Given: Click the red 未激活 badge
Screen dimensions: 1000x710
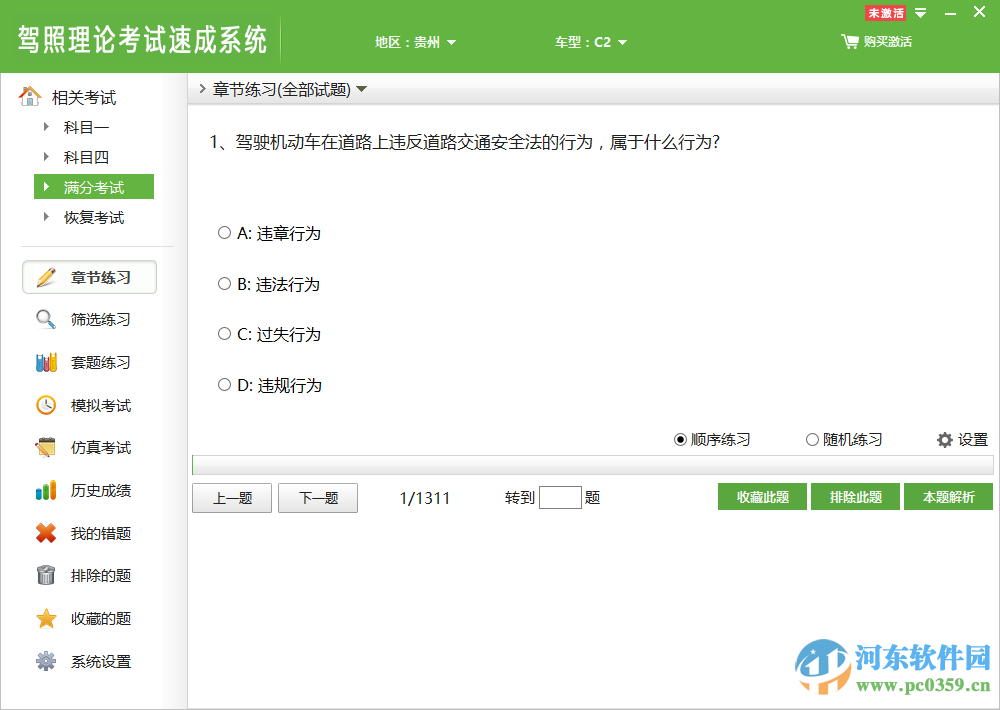Looking at the screenshot, I should click(x=885, y=13).
